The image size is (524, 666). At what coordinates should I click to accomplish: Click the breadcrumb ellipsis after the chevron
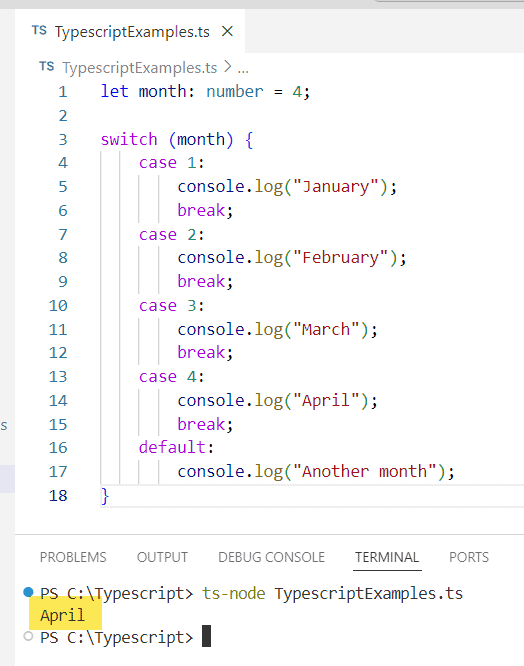tap(243, 69)
